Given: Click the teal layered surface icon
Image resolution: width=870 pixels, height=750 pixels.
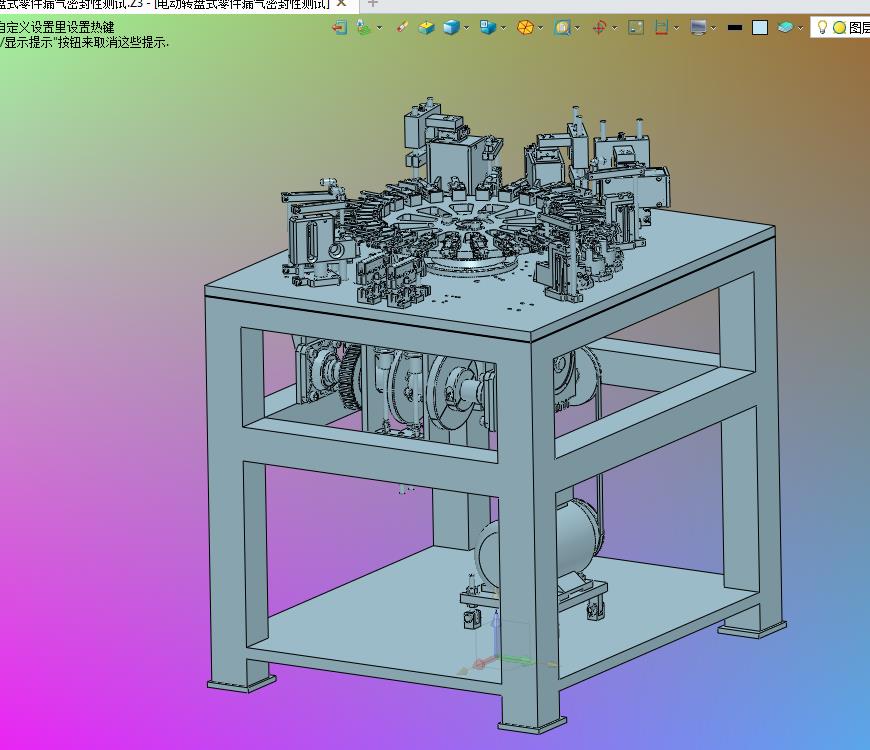Looking at the screenshot, I should 785,27.
